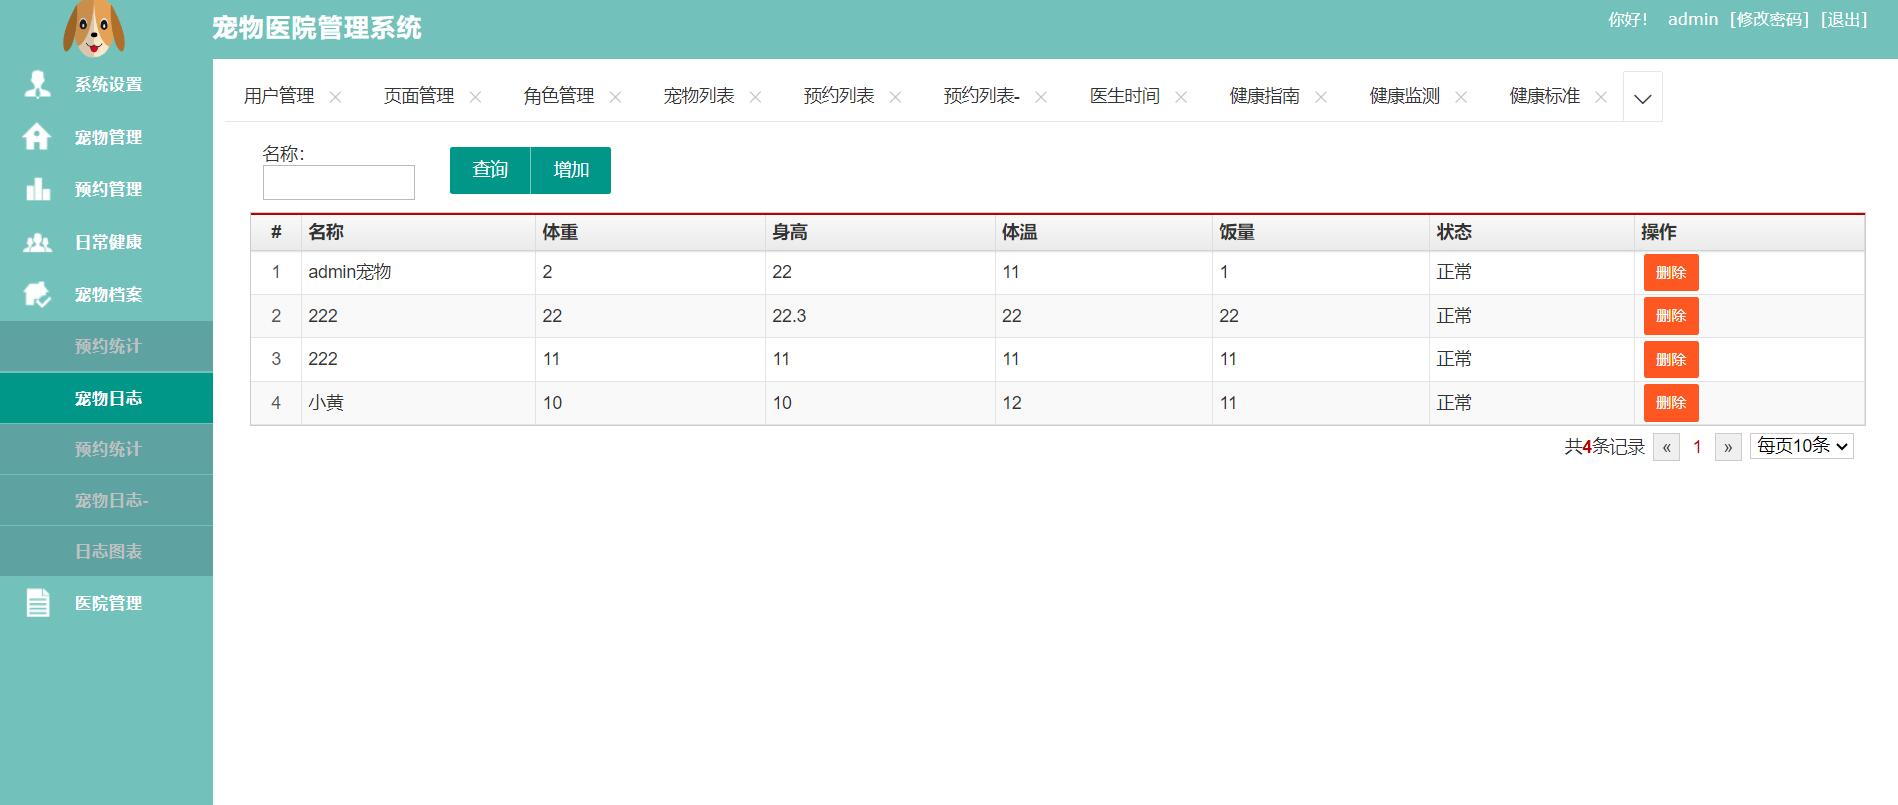Open the 日志图表 submenu item
Image resolution: width=1898 pixels, height=805 pixels.
point(106,551)
